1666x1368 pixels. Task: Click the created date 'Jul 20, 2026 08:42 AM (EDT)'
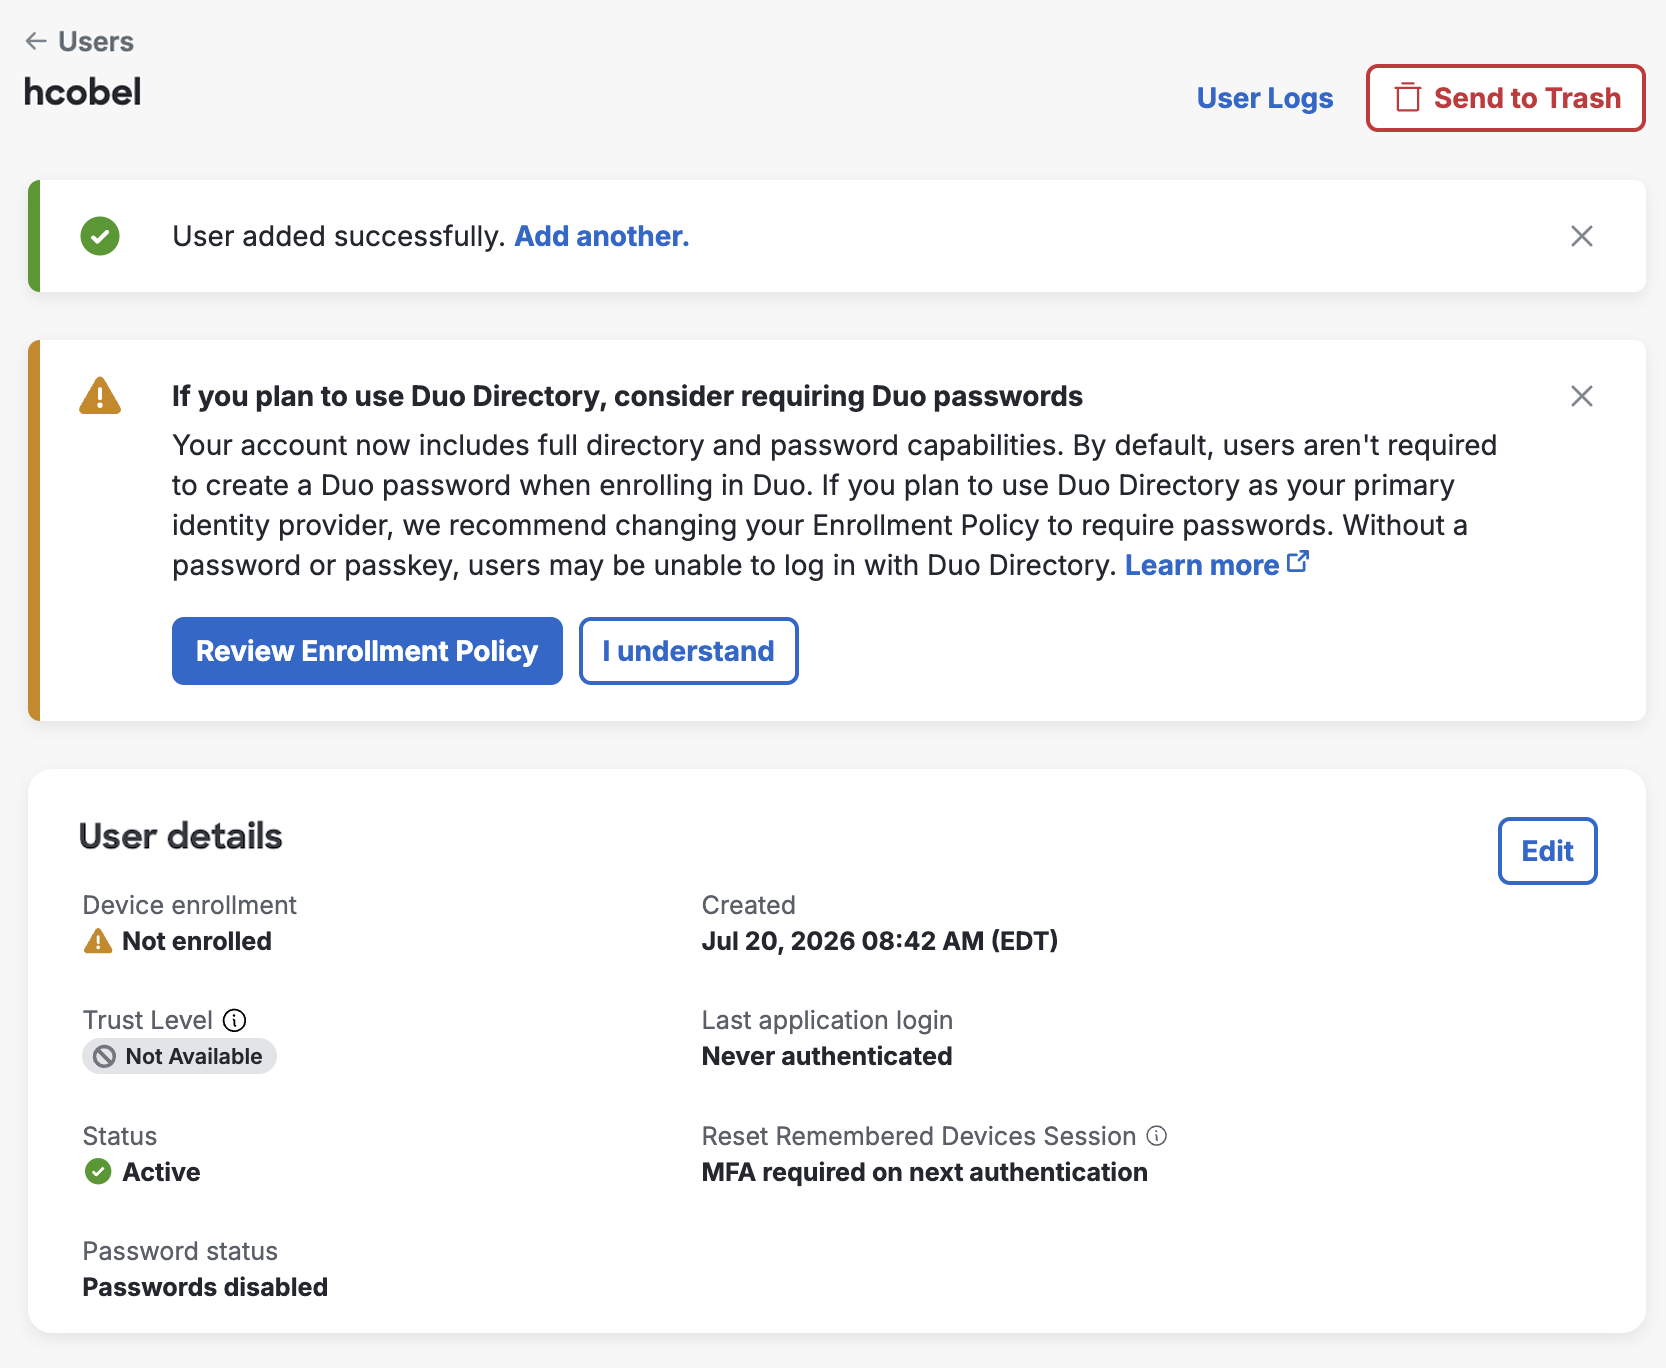click(x=880, y=941)
